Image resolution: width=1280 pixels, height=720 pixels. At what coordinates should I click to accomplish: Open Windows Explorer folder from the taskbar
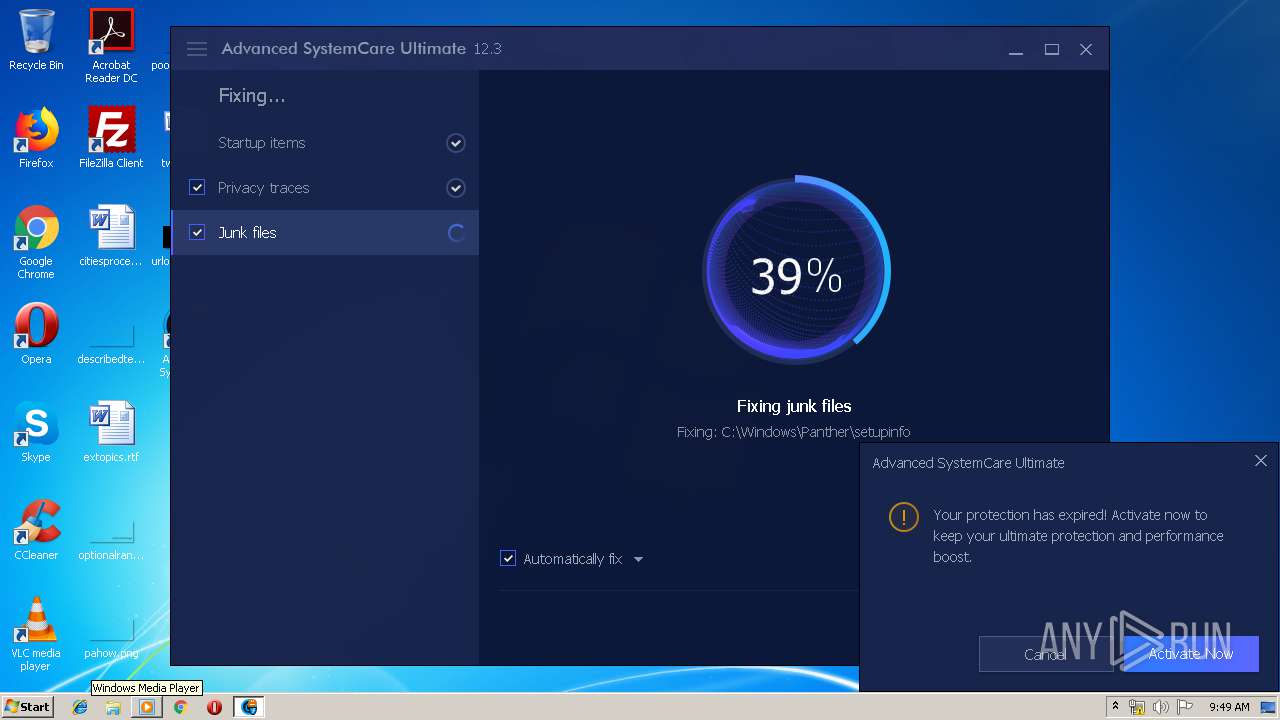(x=113, y=707)
